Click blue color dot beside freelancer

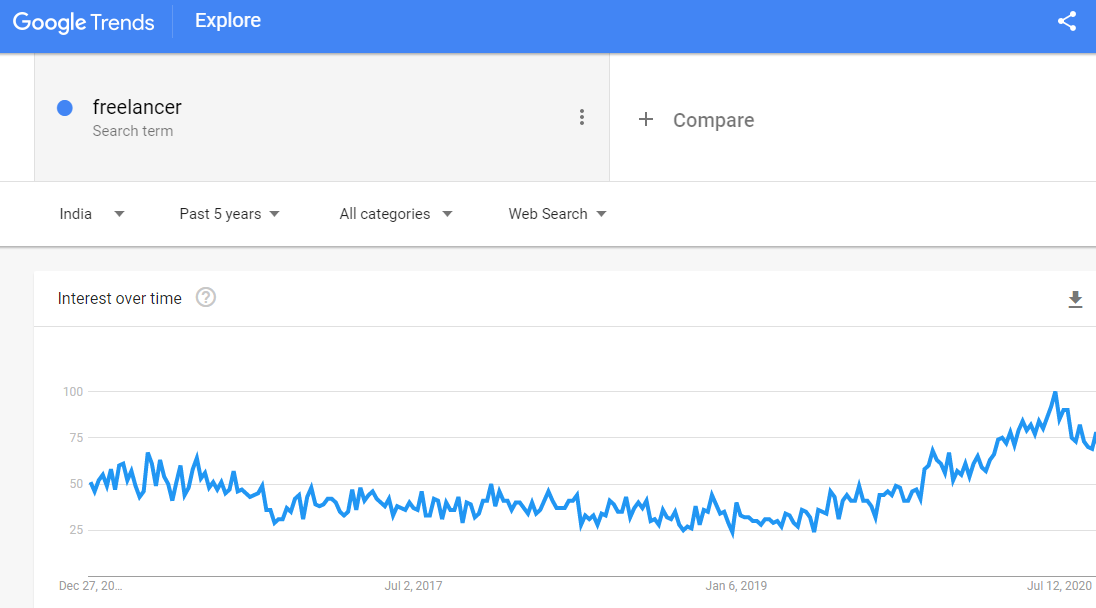pos(65,108)
